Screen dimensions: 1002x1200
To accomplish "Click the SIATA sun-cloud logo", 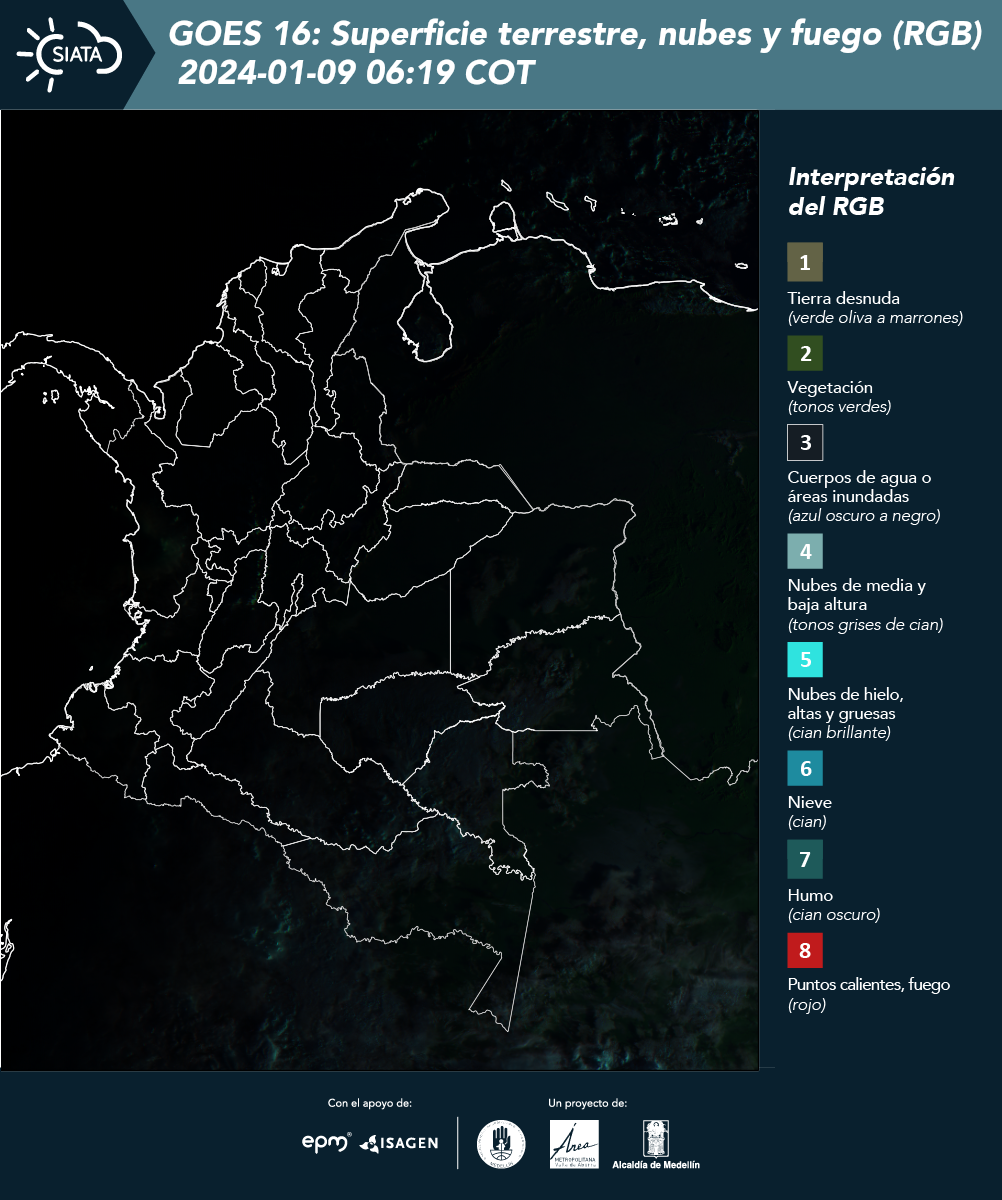I will click(70, 53).
